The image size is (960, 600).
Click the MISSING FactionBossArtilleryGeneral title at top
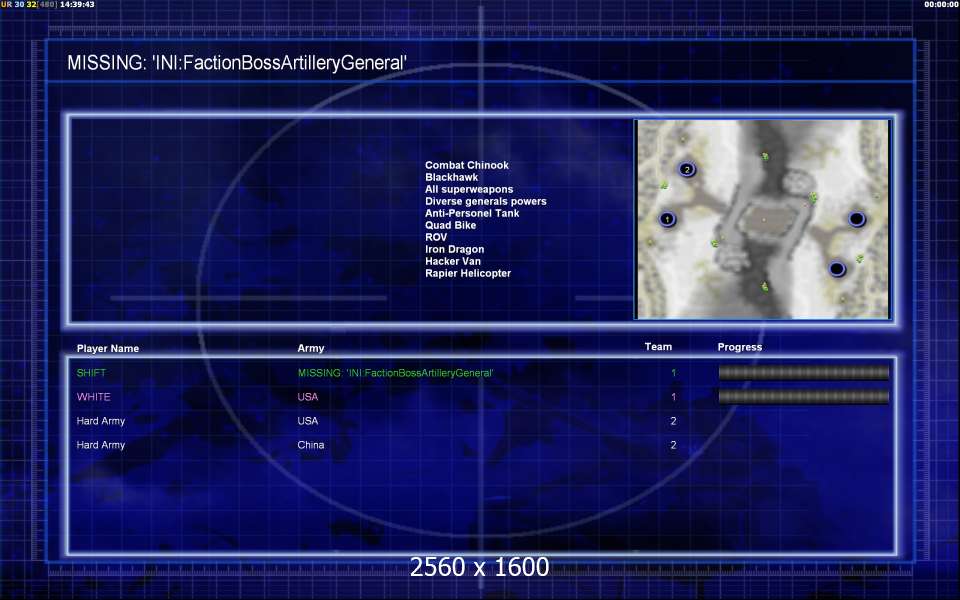237,63
